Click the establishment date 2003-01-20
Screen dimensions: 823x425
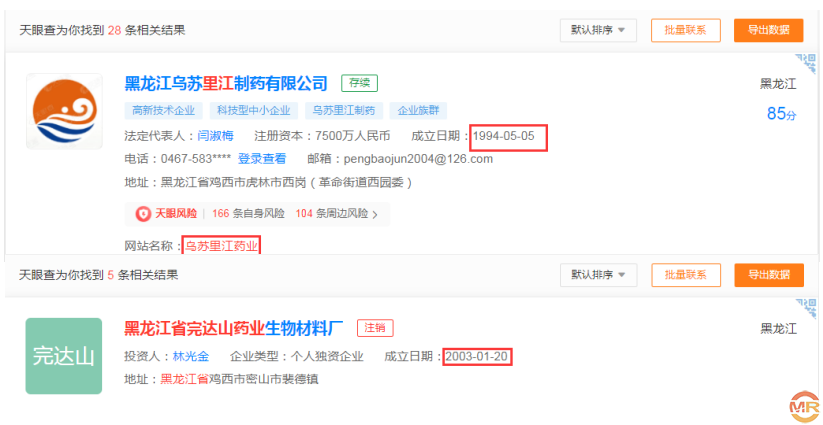pos(477,357)
